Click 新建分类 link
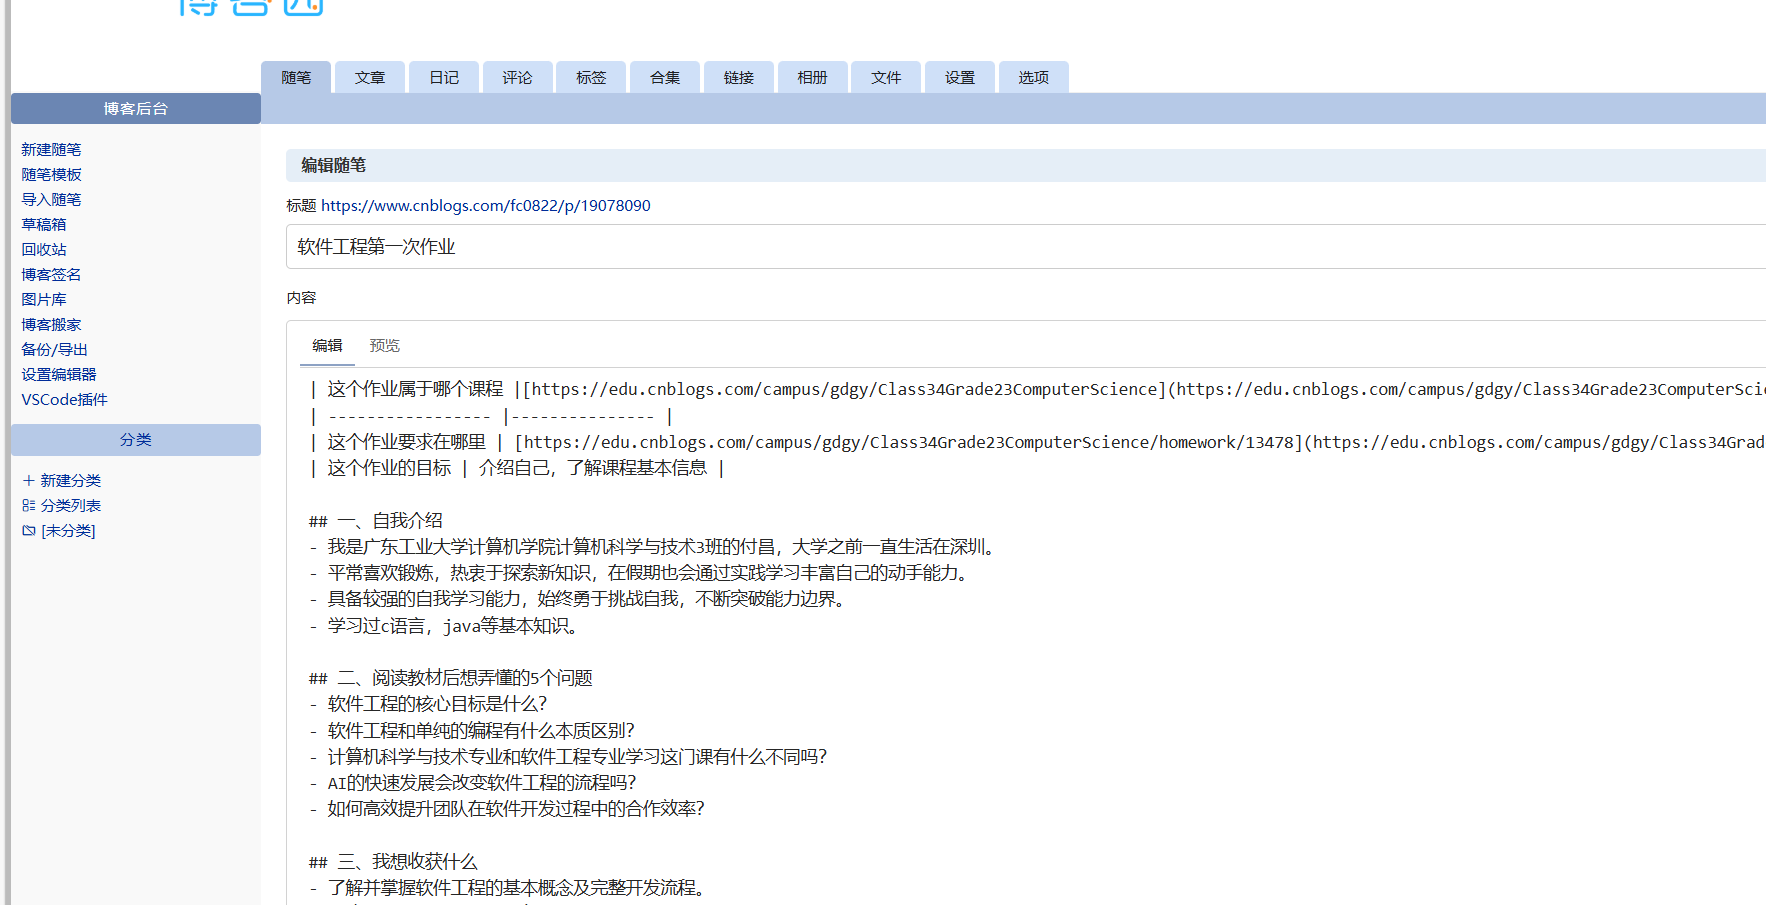The image size is (1766, 905). pos(70,480)
